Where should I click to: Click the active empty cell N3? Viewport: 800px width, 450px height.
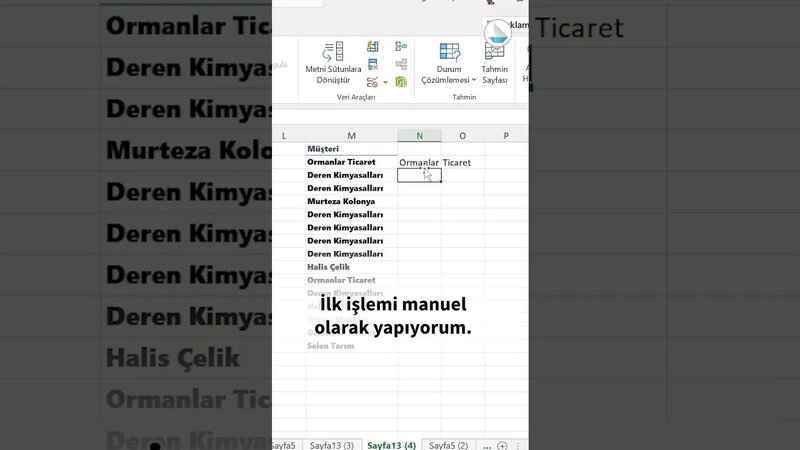point(419,176)
